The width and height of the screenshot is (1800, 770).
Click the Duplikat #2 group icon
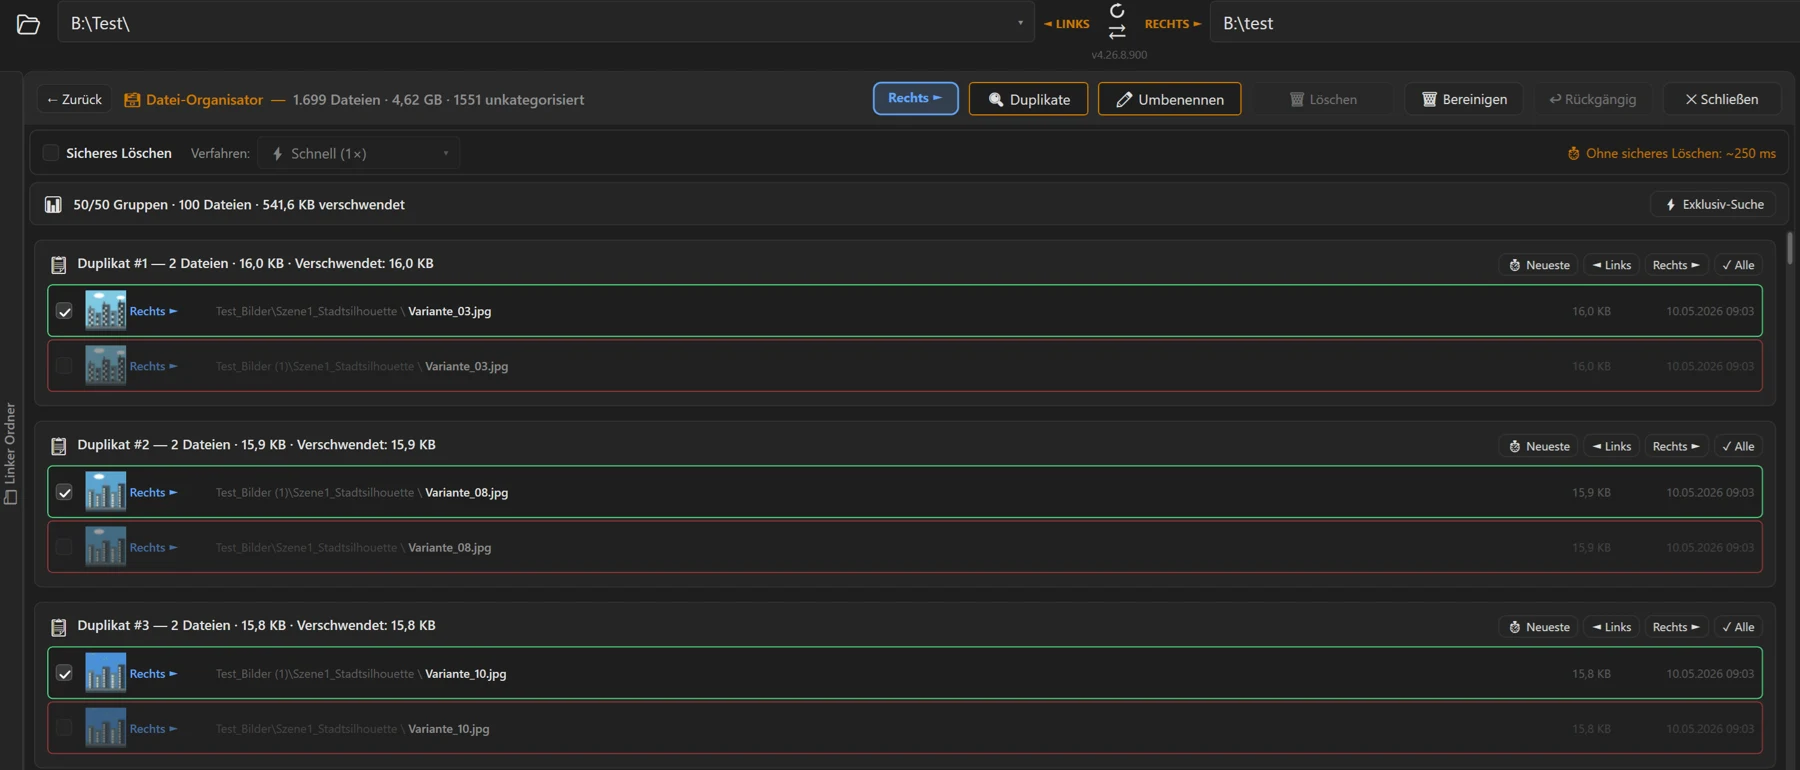(59, 446)
